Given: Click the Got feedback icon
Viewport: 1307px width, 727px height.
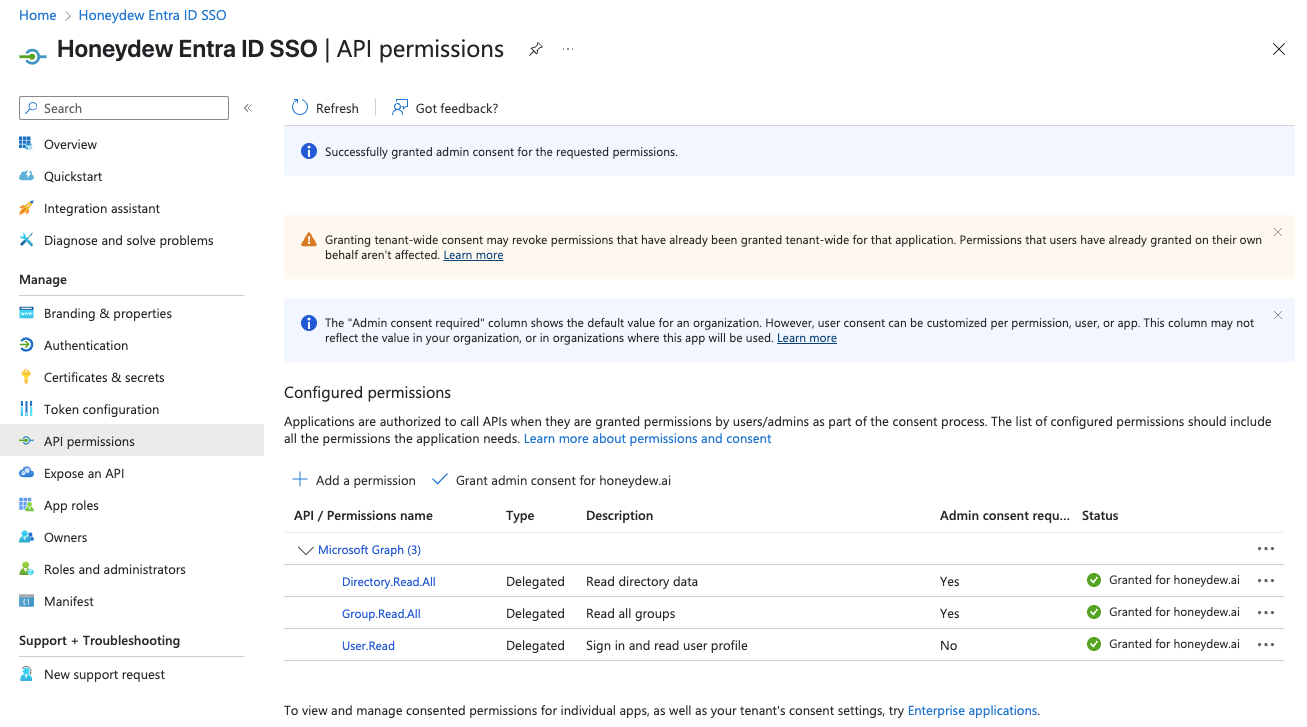Looking at the screenshot, I should click(x=400, y=108).
